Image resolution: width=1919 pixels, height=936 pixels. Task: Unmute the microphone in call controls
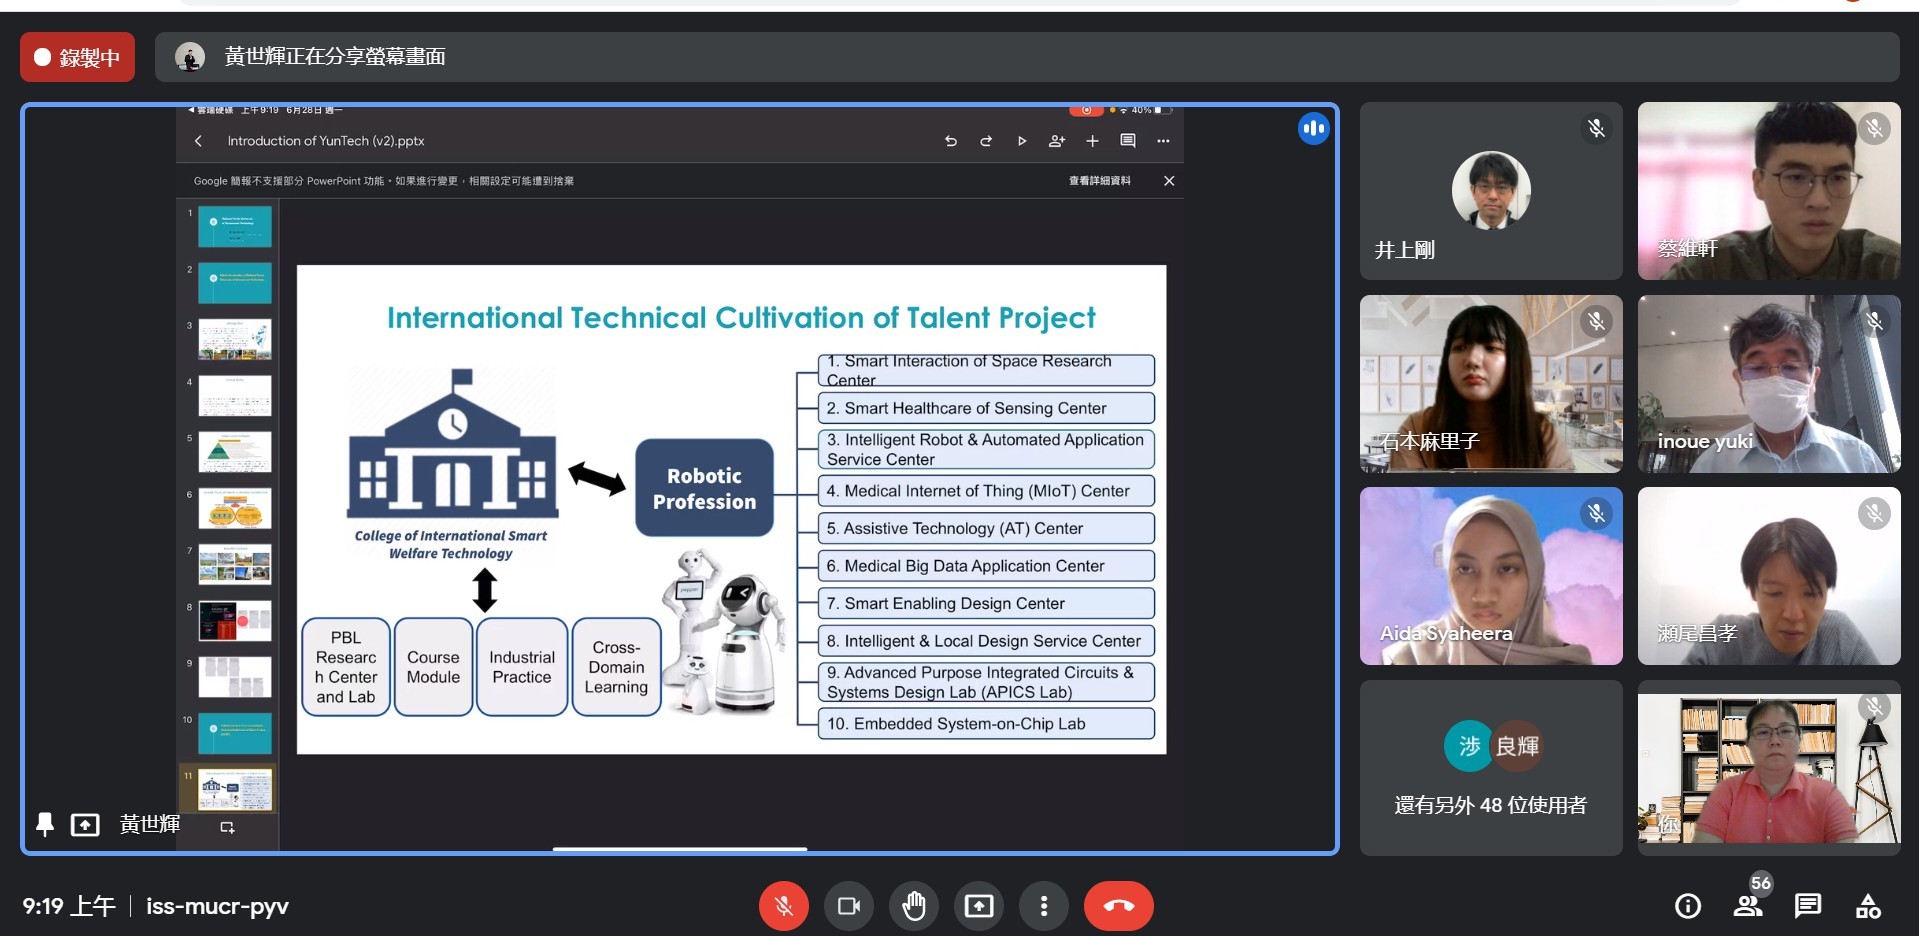pyautogui.click(x=783, y=906)
